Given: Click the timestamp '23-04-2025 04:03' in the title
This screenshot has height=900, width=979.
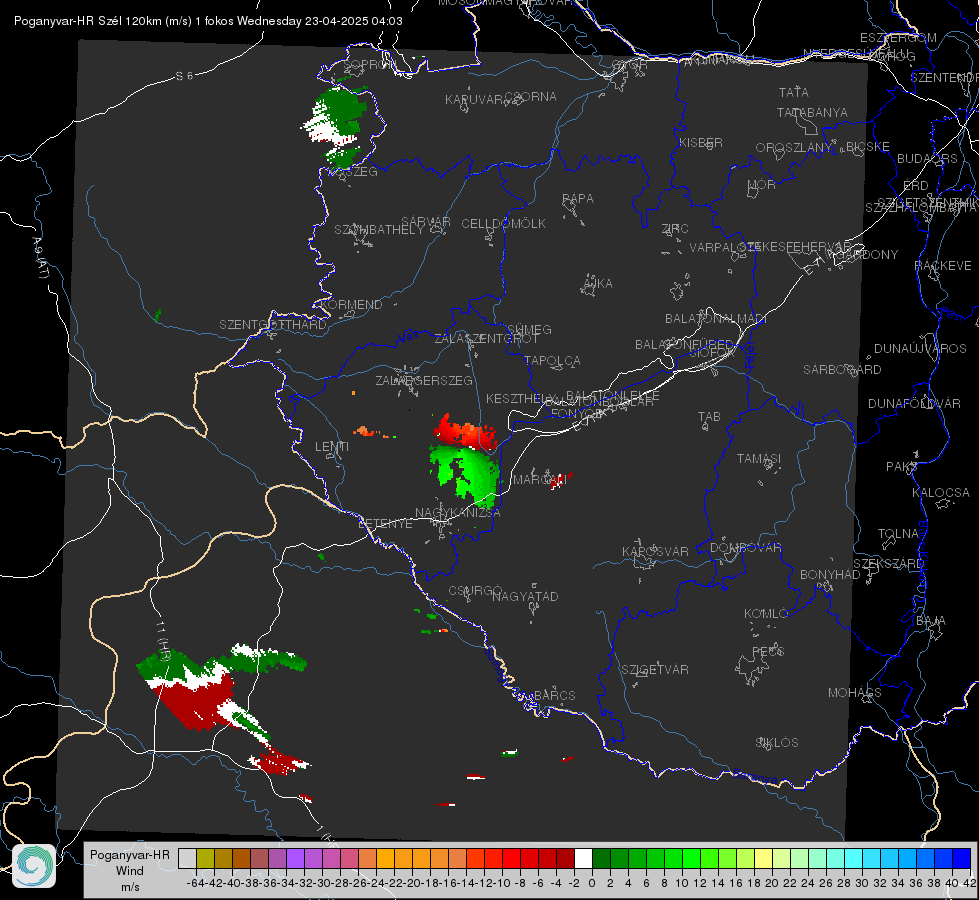Looking at the screenshot, I should tap(353, 21).
